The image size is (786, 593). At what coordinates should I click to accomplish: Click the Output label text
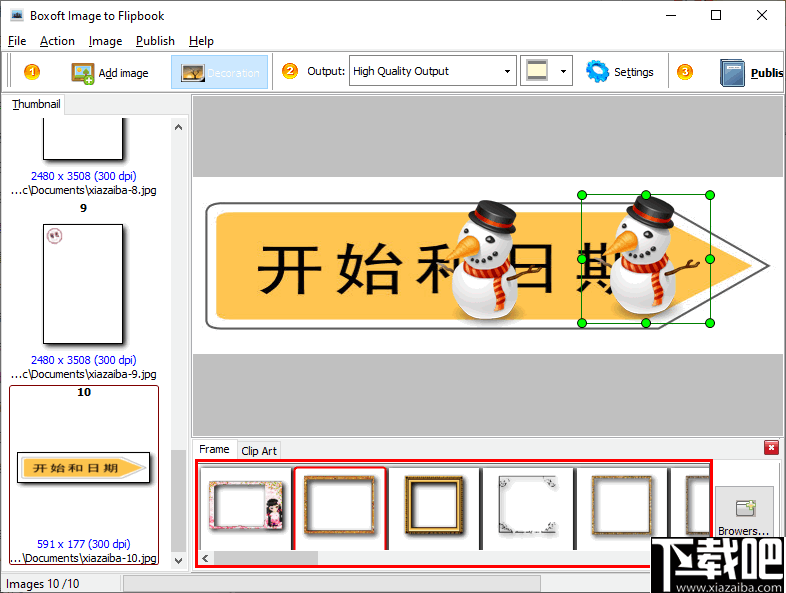click(326, 71)
